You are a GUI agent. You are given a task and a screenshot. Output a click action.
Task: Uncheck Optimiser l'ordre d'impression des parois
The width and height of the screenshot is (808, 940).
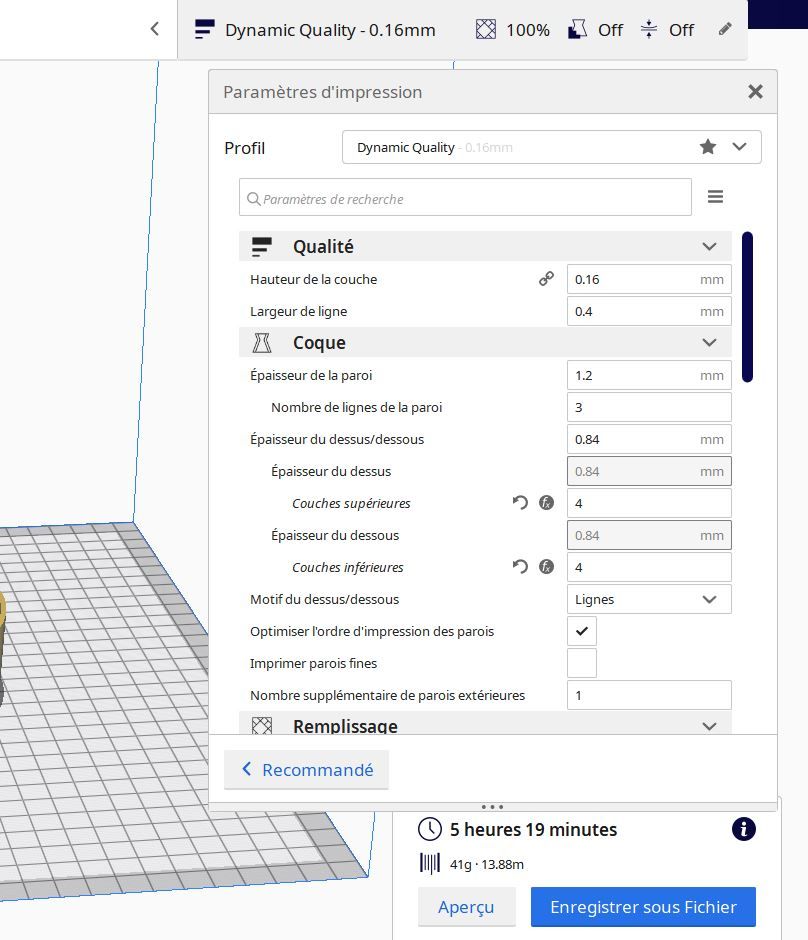[x=581, y=631]
